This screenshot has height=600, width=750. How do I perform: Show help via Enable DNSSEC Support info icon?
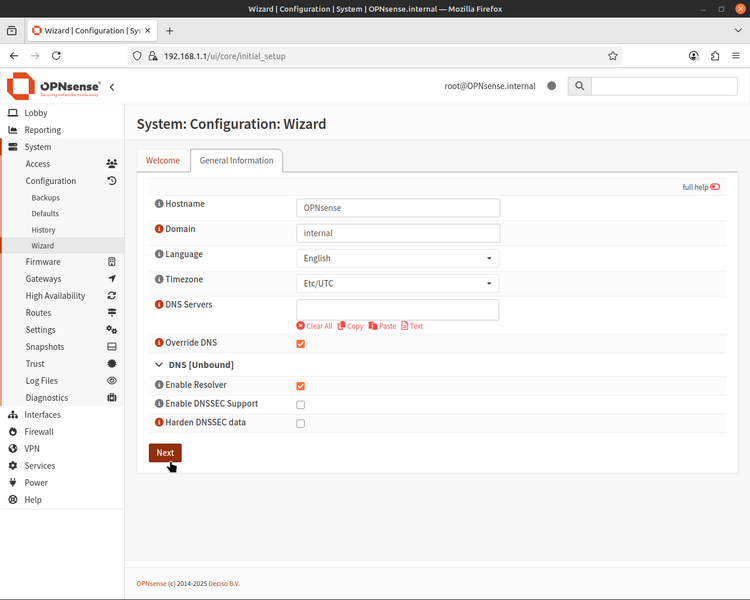pyautogui.click(x=159, y=403)
